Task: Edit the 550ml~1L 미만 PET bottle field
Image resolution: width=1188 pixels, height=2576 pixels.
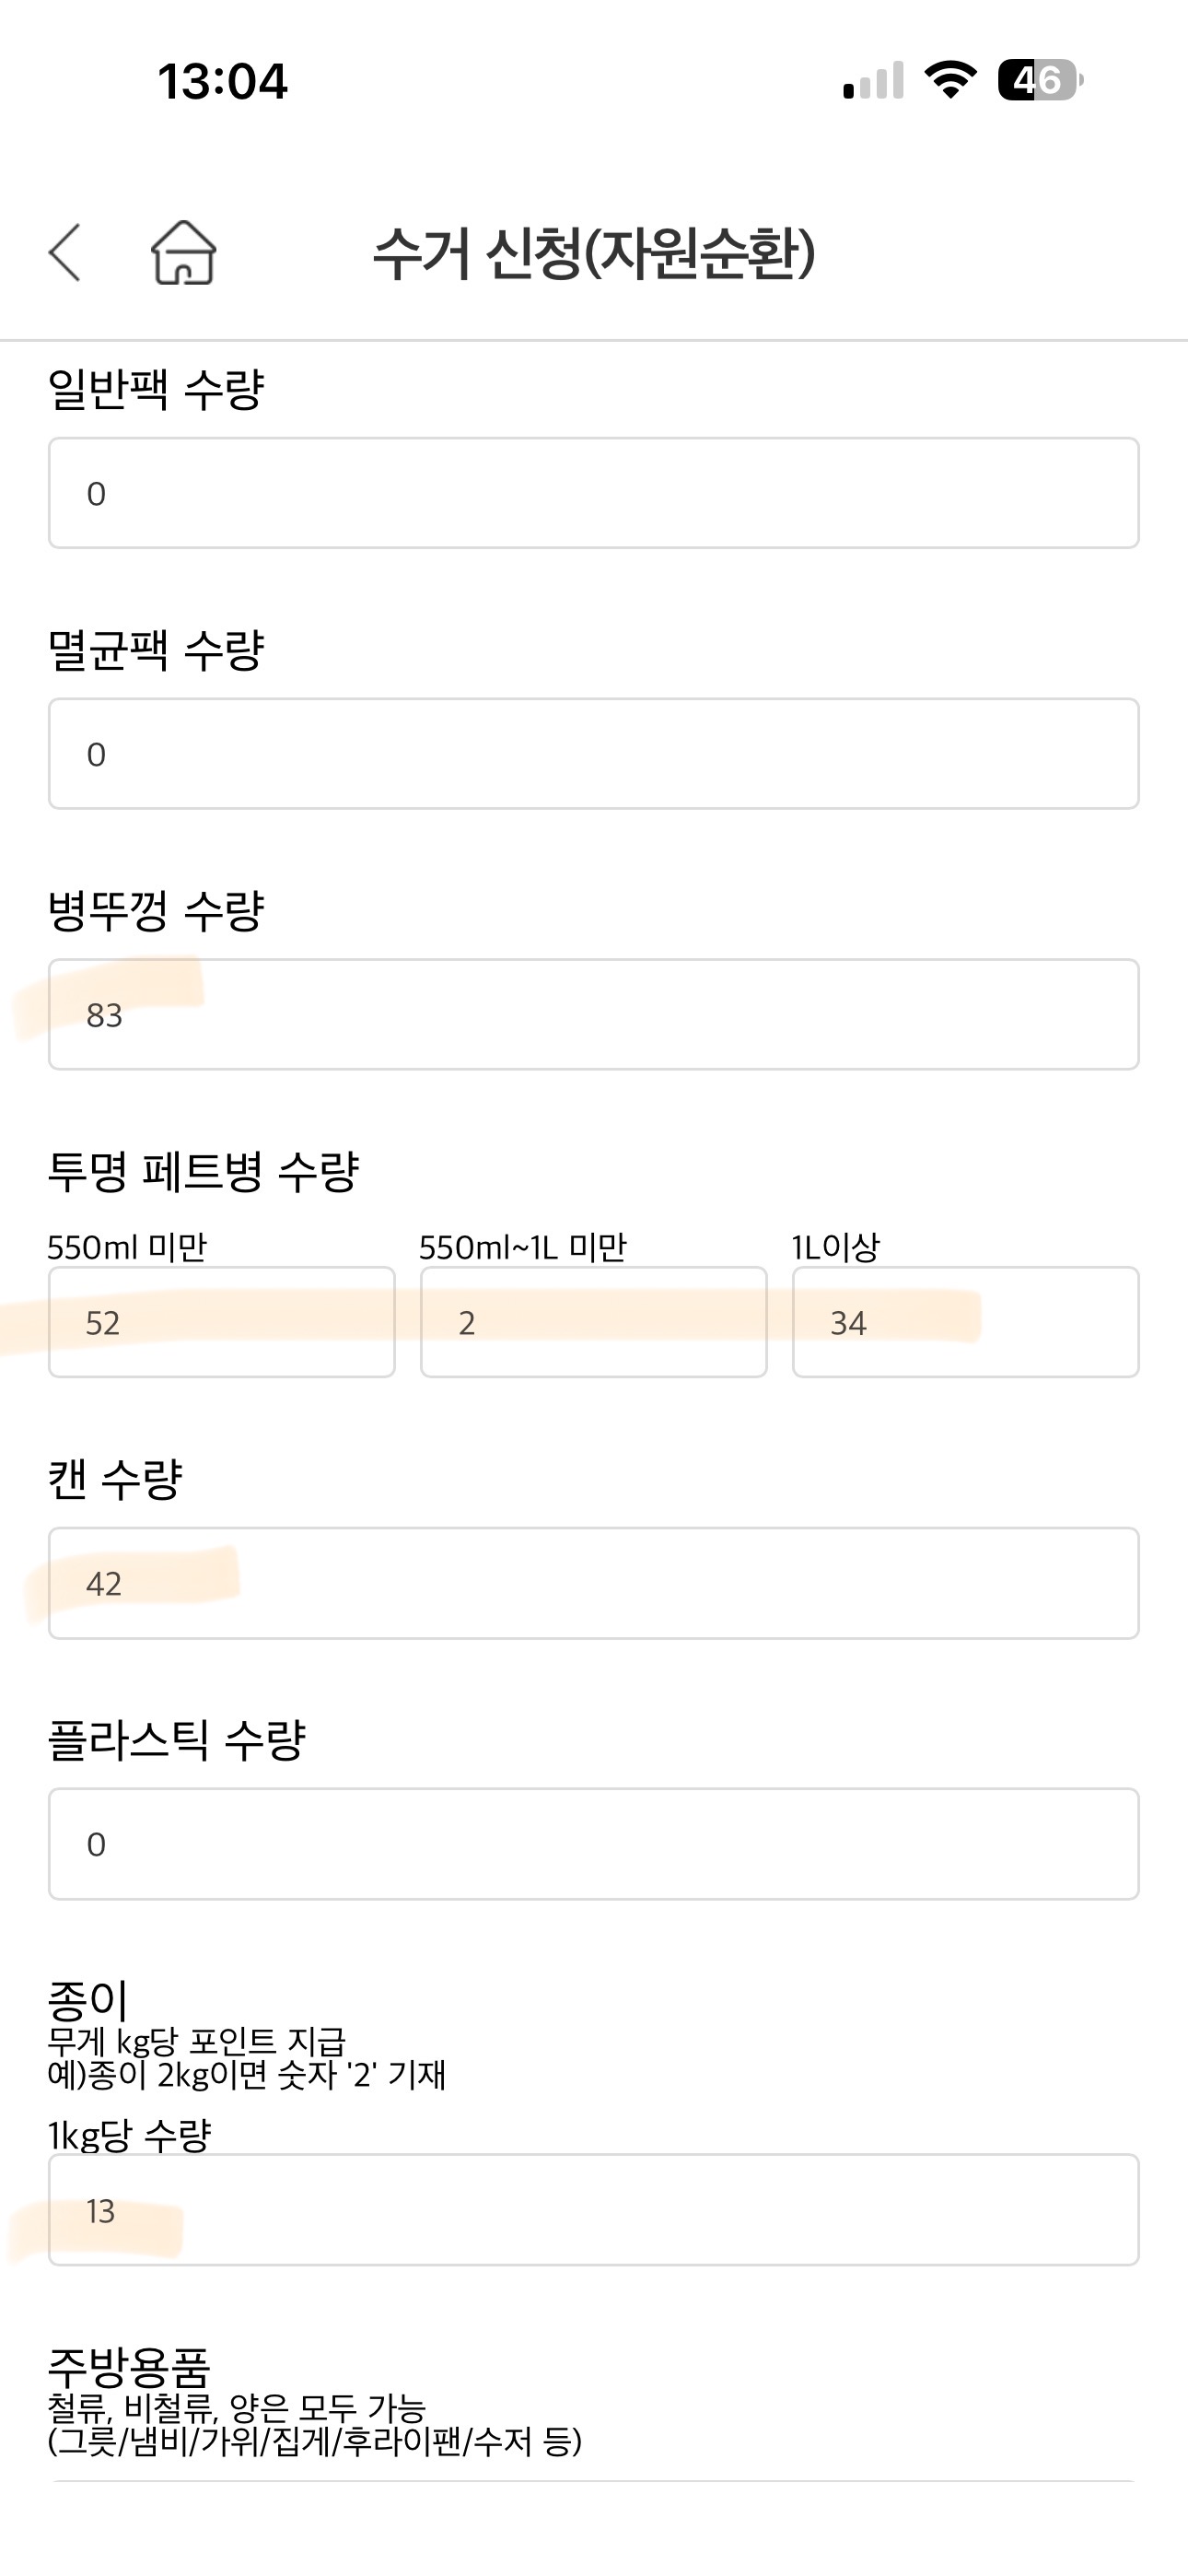Action: point(593,1323)
